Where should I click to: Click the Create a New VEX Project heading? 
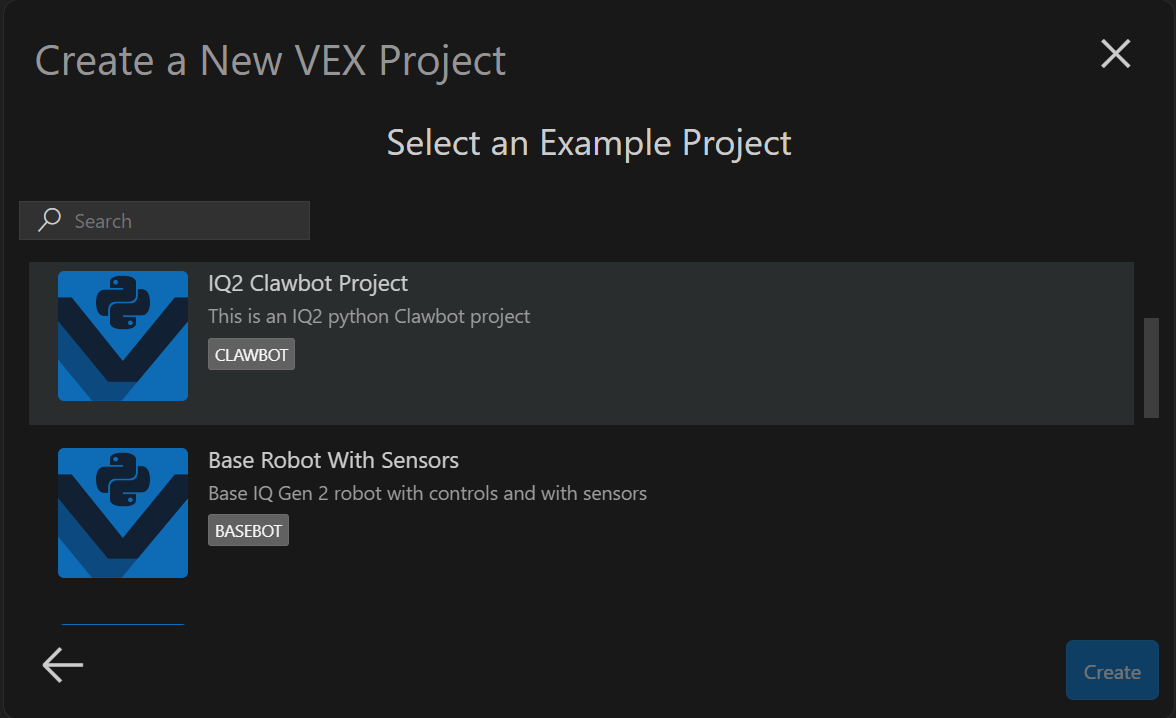[270, 60]
